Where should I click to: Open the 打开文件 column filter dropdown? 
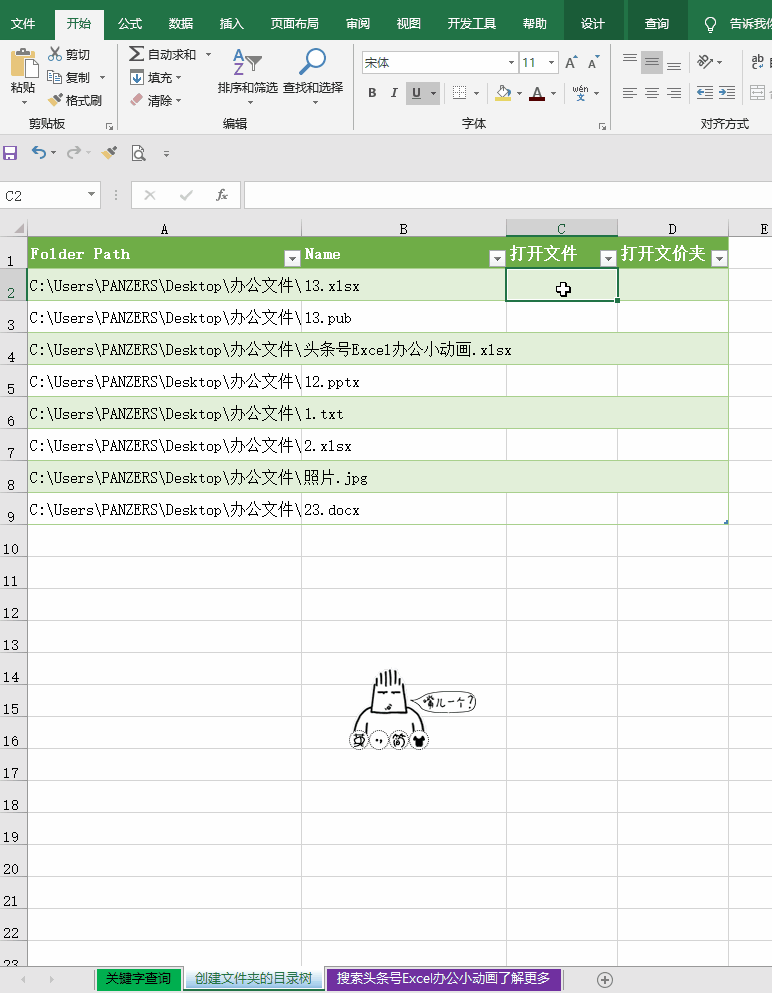click(x=608, y=258)
